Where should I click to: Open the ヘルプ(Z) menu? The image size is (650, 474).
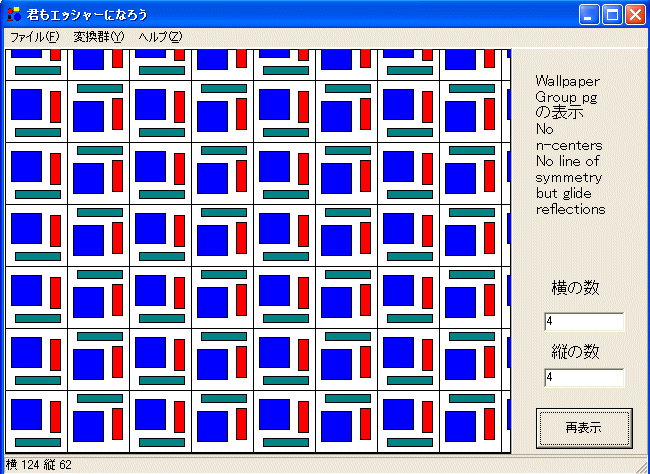(x=160, y=37)
